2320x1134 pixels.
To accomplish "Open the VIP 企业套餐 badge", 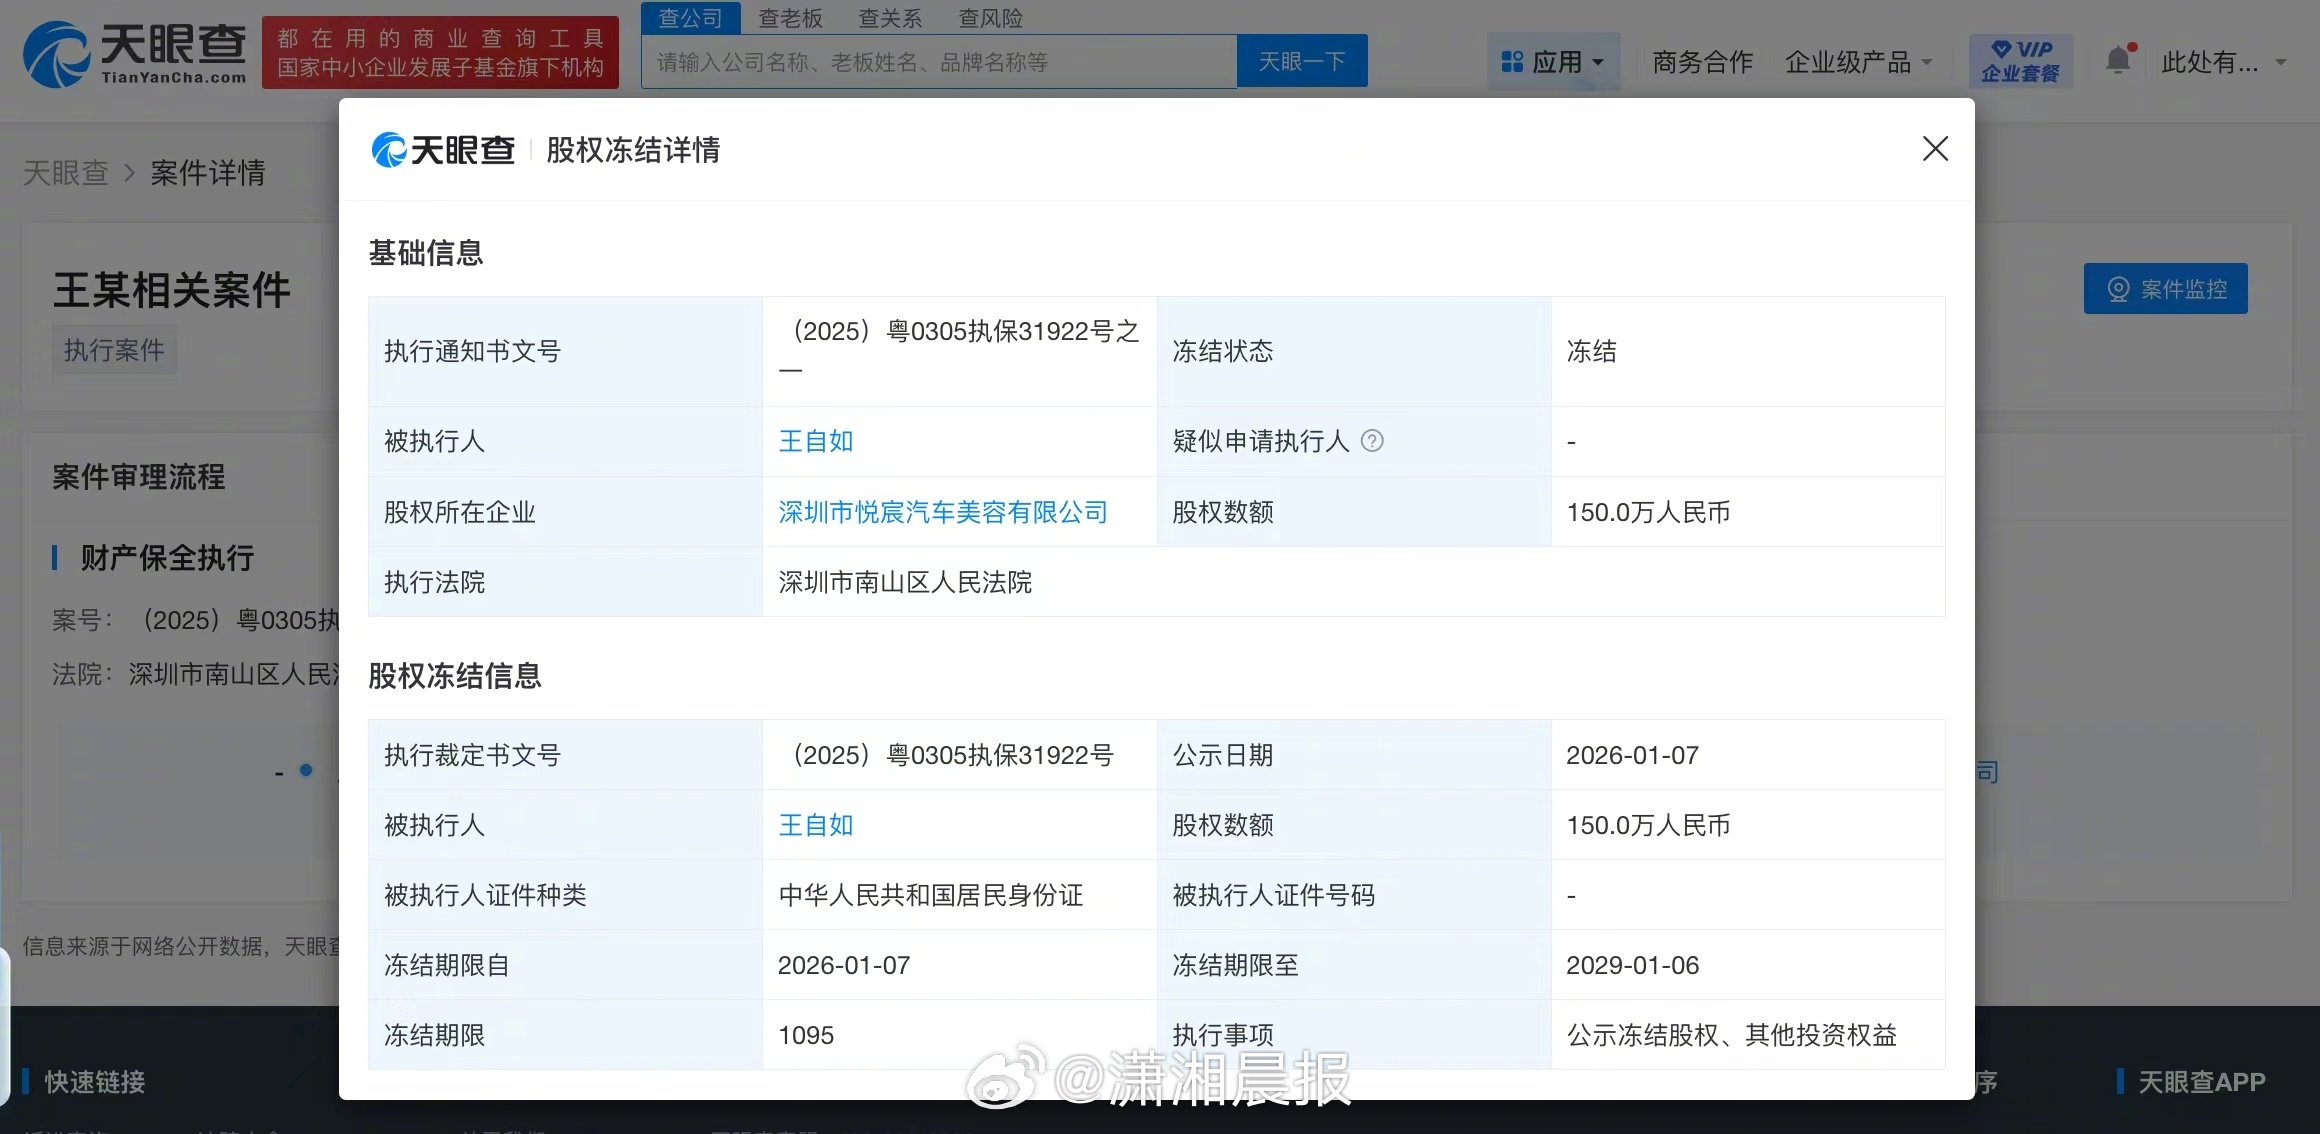I will click(2020, 61).
